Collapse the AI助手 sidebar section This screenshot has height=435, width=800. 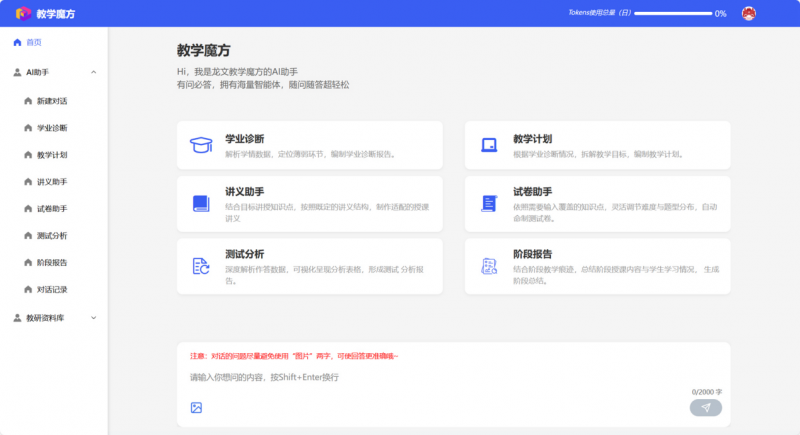[93, 72]
